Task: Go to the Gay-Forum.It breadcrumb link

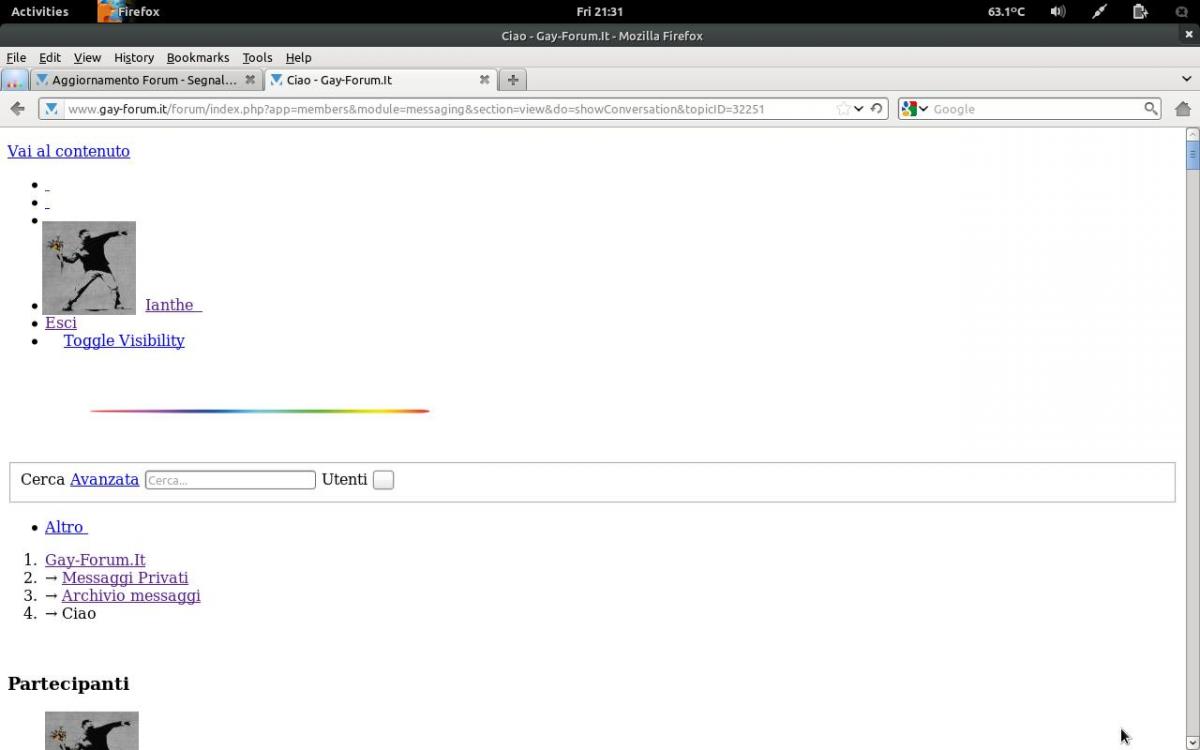Action: pos(95,560)
